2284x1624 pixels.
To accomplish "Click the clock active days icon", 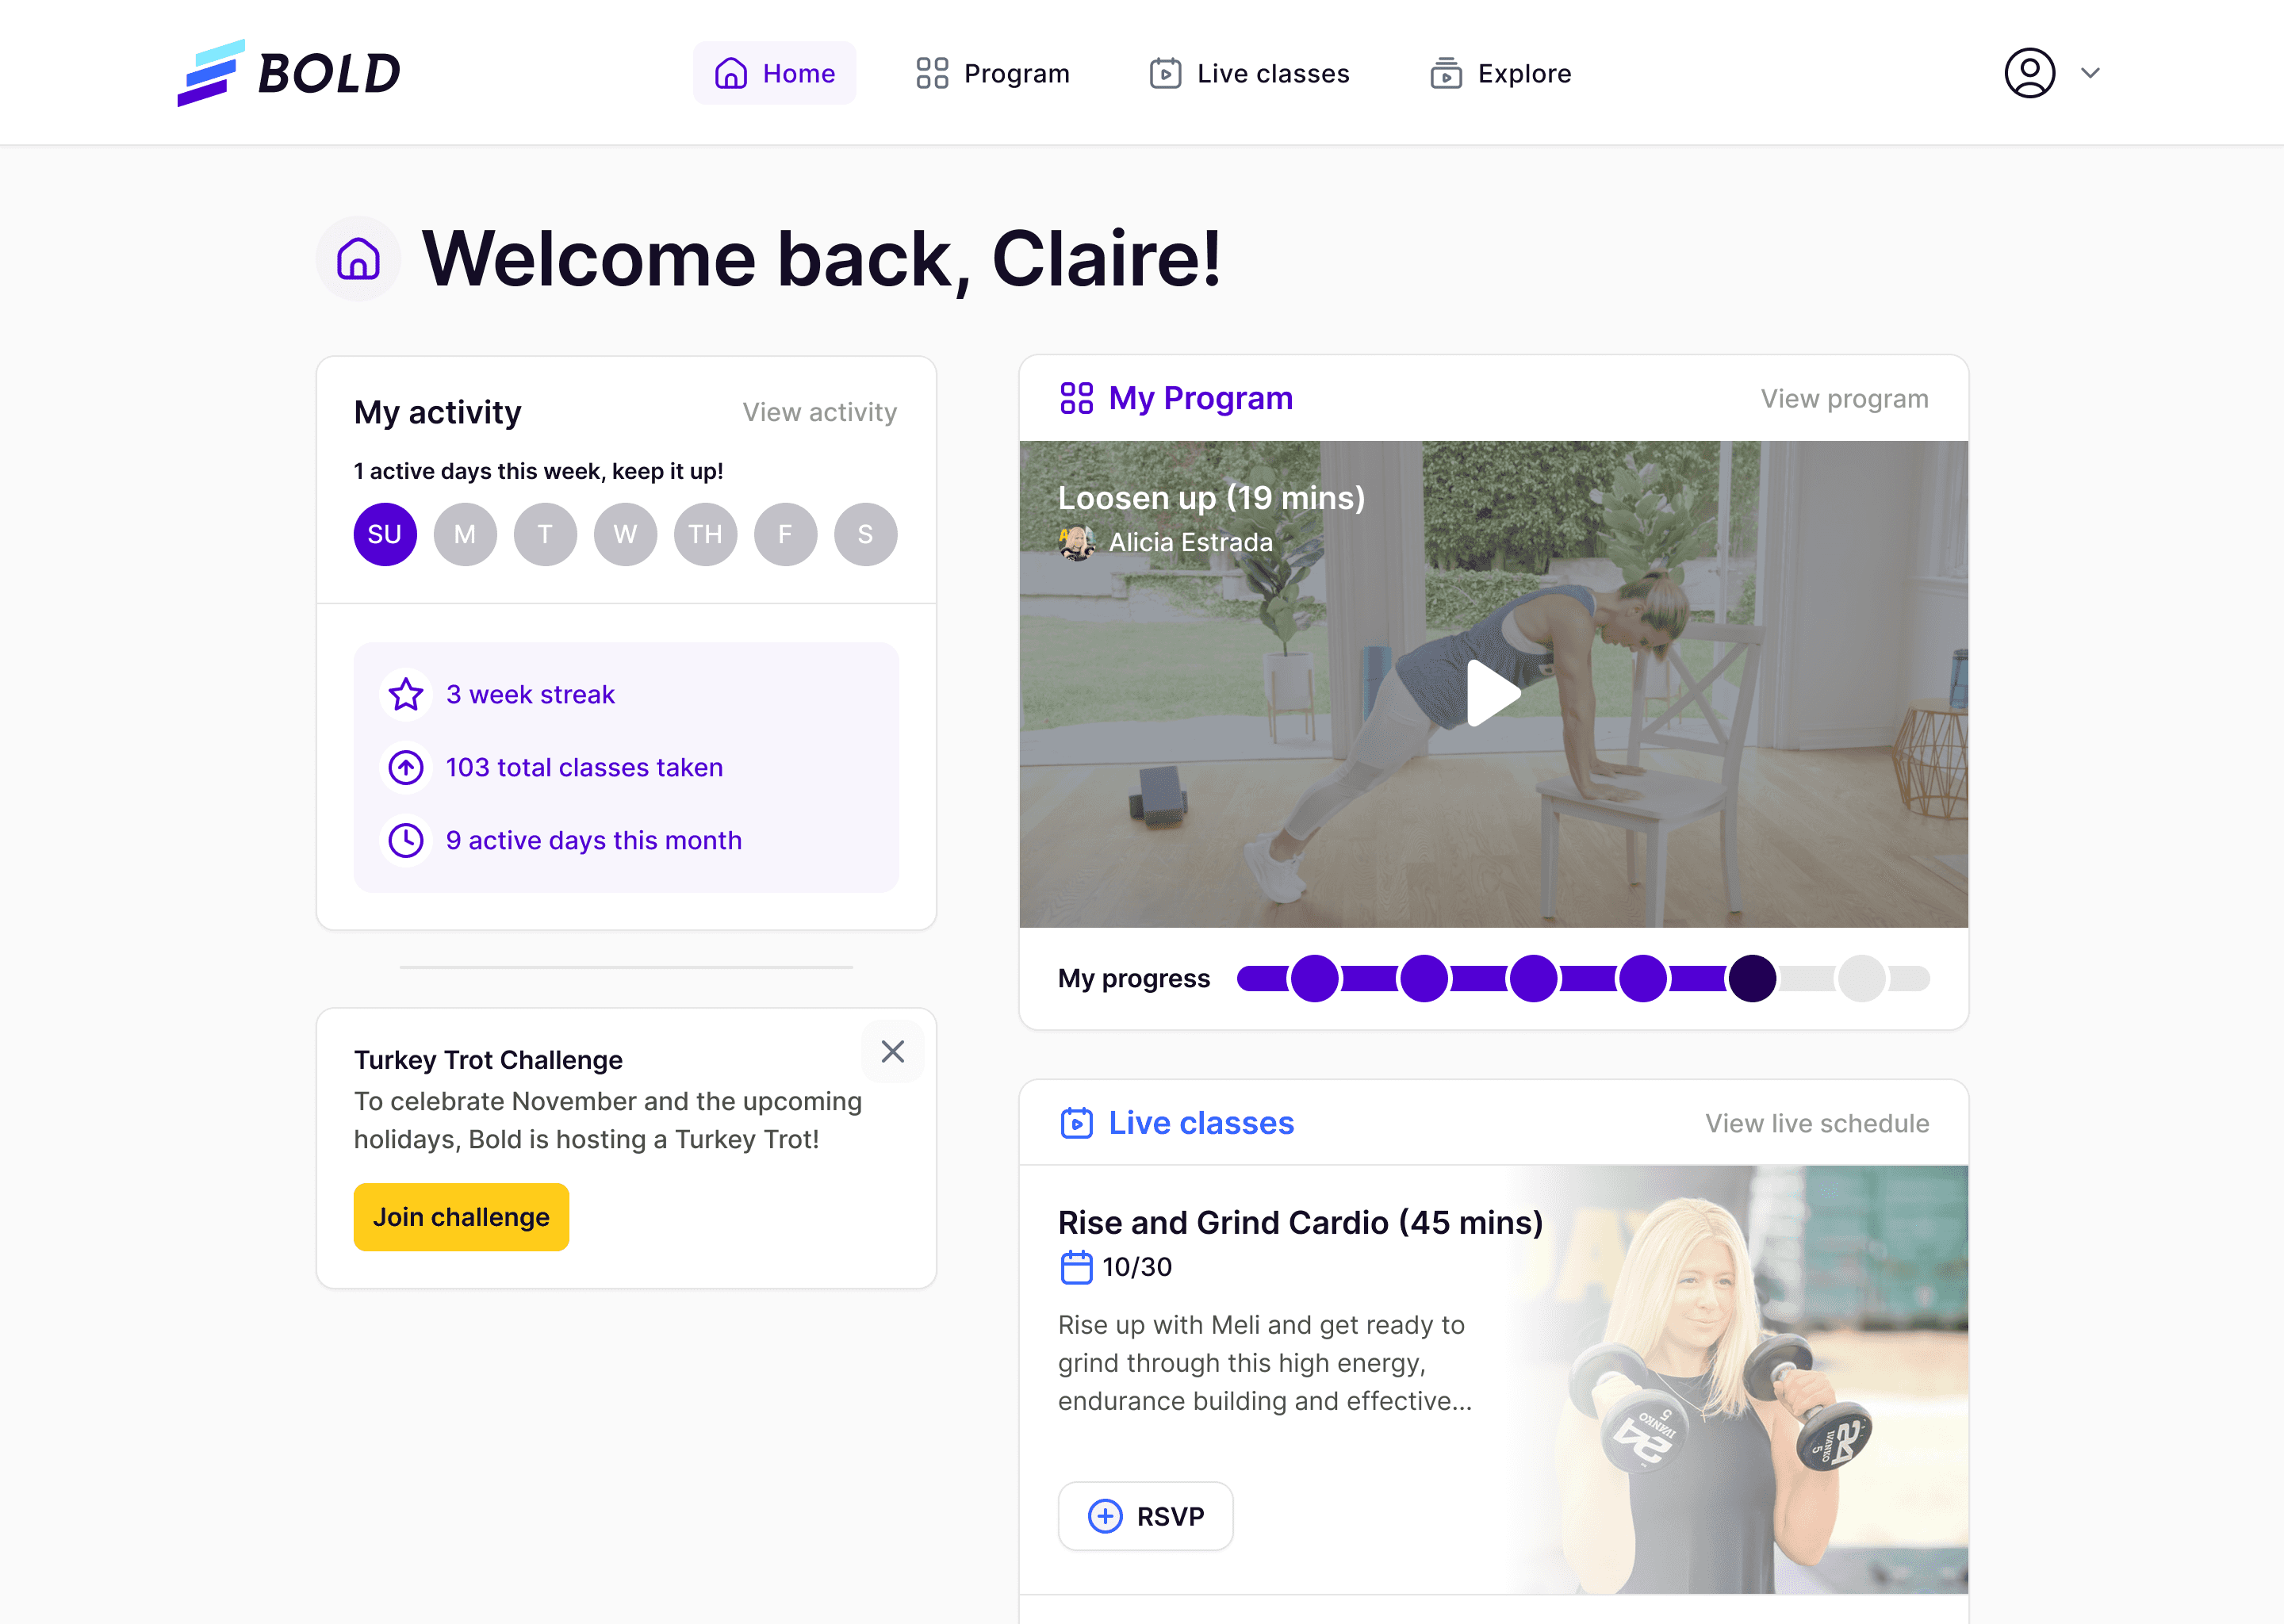I will point(406,840).
